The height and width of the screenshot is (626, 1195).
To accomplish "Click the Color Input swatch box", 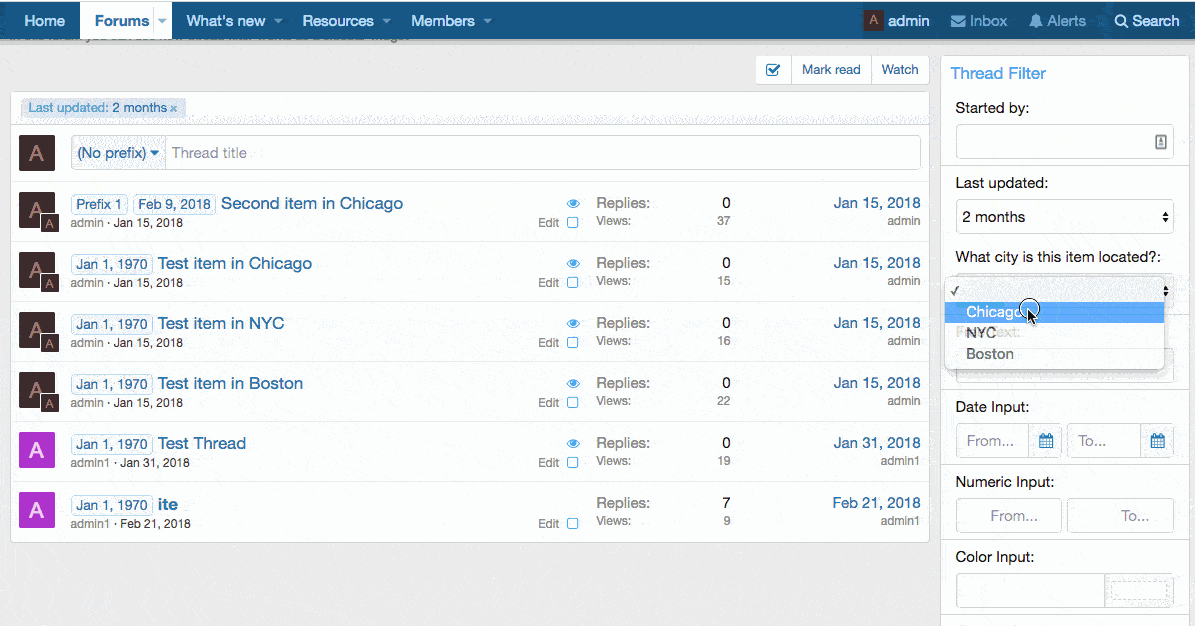I will tap(1138, 590).
